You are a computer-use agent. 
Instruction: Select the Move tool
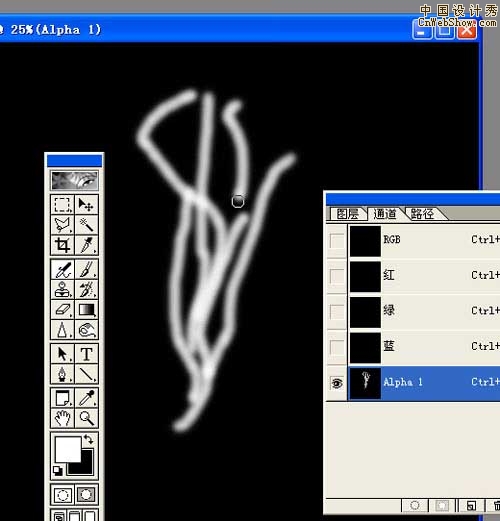click(86, 204)
